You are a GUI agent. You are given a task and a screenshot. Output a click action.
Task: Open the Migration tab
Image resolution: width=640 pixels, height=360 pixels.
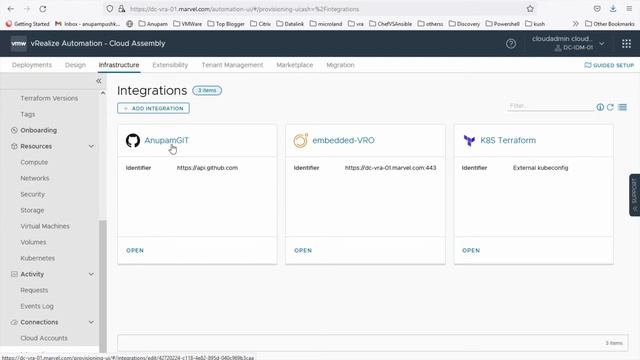point(340,65)
